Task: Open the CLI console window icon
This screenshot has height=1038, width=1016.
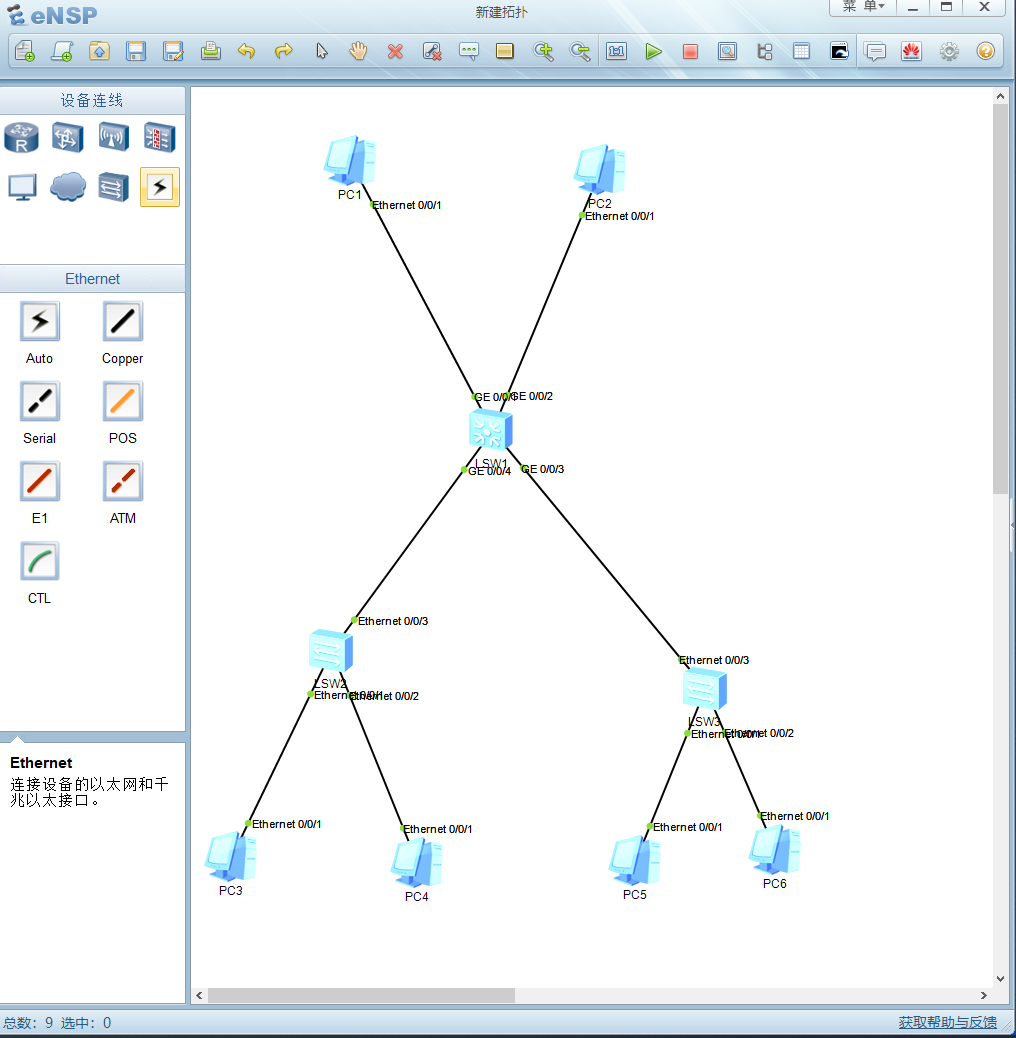Action: click(x=839, y=51)
